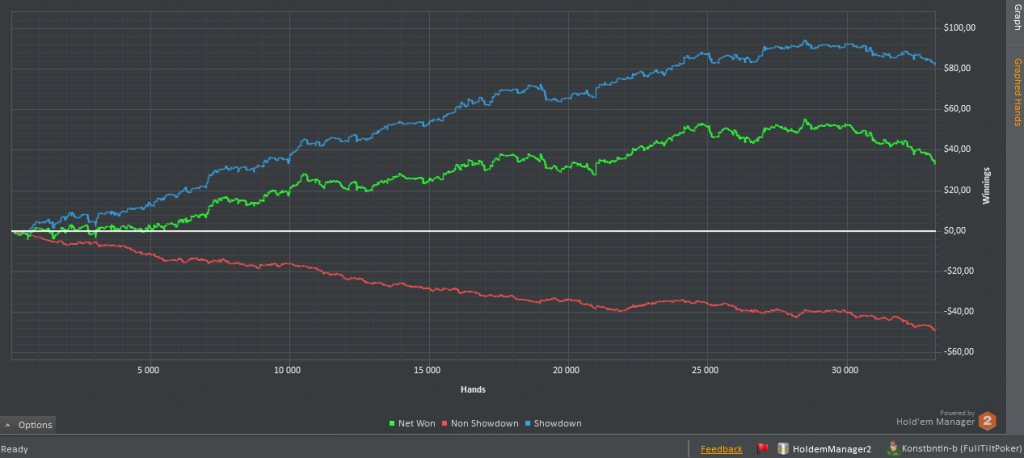
Task: Click the Hold'em Manager 2 logo badge
Action: (x=986, y=421)
